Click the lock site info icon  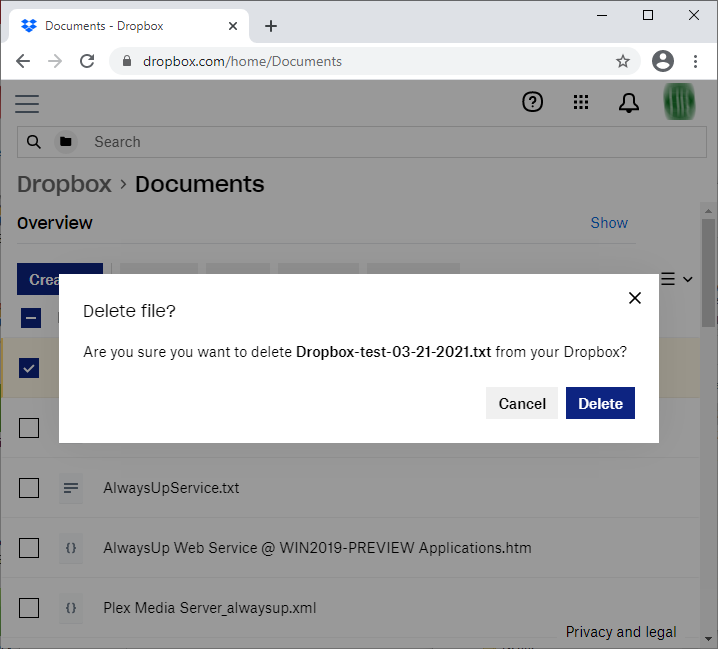(127, 61)
